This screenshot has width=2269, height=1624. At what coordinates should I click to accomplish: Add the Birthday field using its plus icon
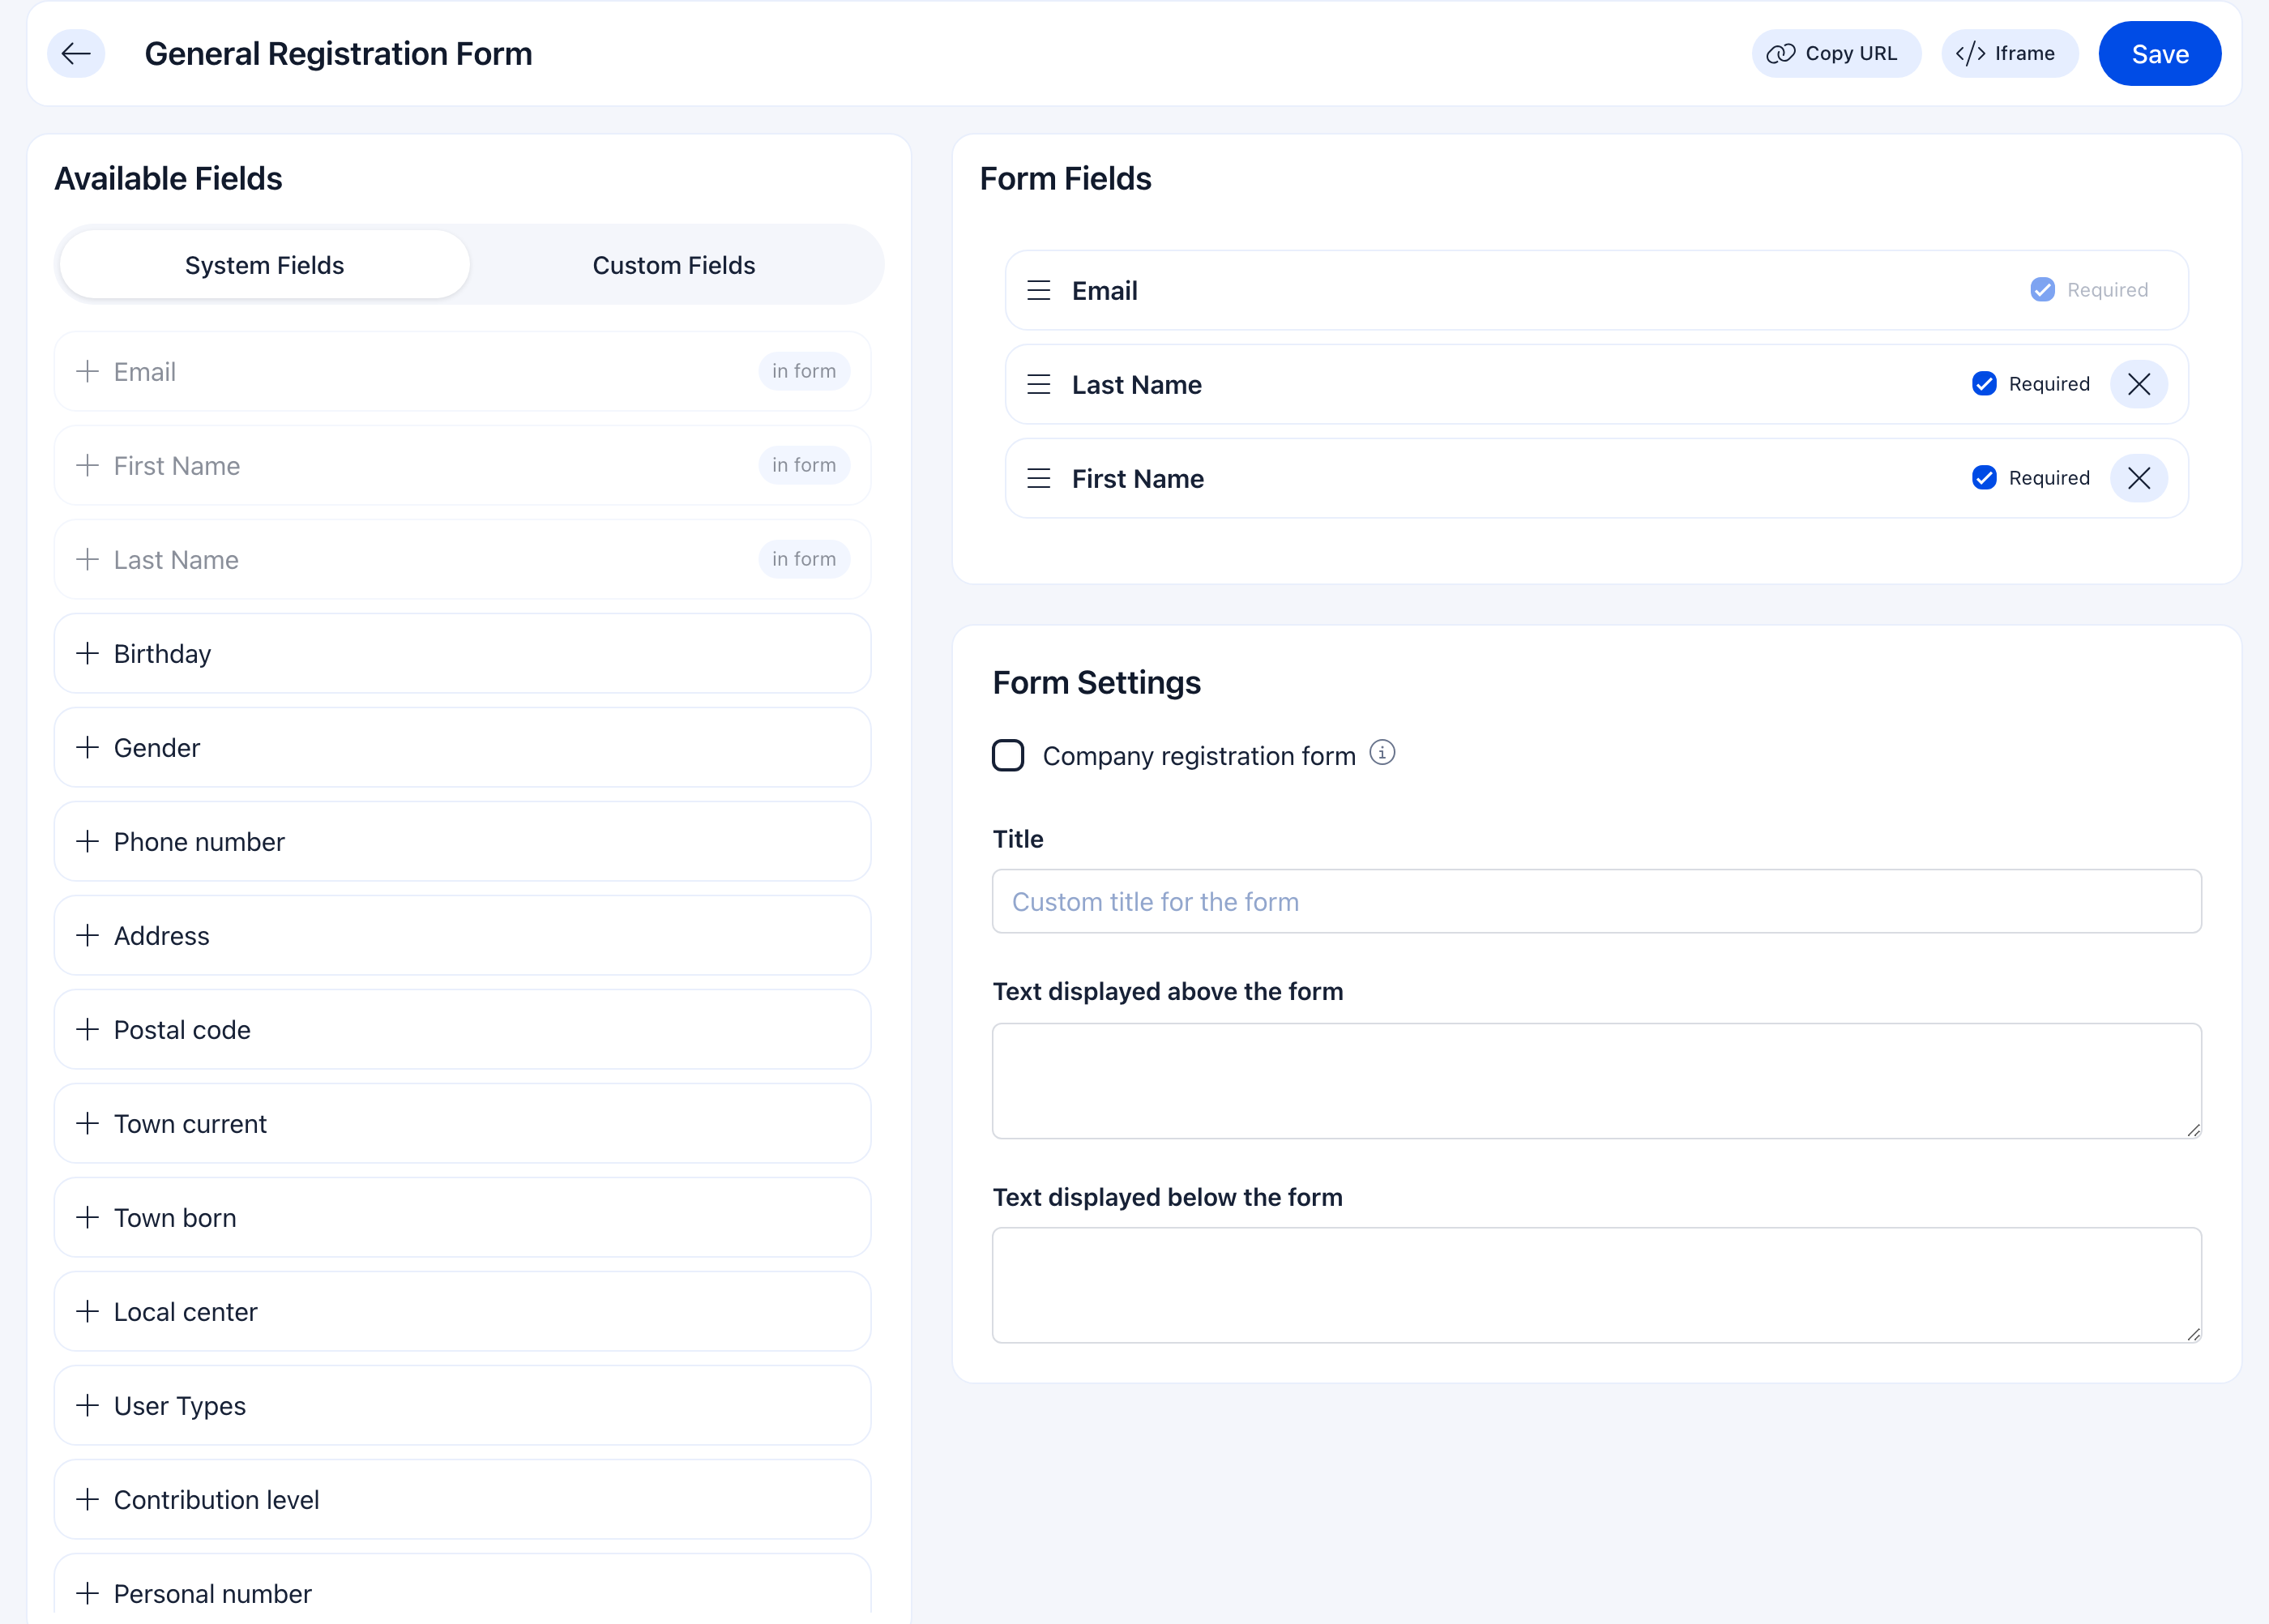click(88, 653)
